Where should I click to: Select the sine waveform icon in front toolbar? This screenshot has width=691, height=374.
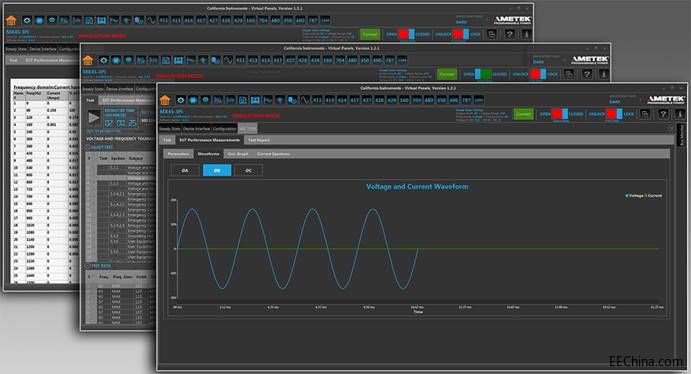tap(304, 100)
